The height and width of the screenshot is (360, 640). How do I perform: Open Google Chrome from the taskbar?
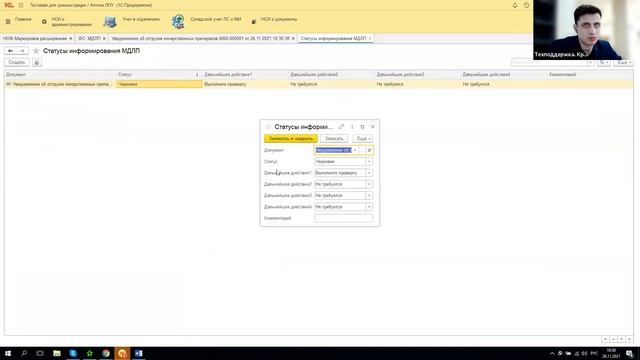(x=106, y=353)
